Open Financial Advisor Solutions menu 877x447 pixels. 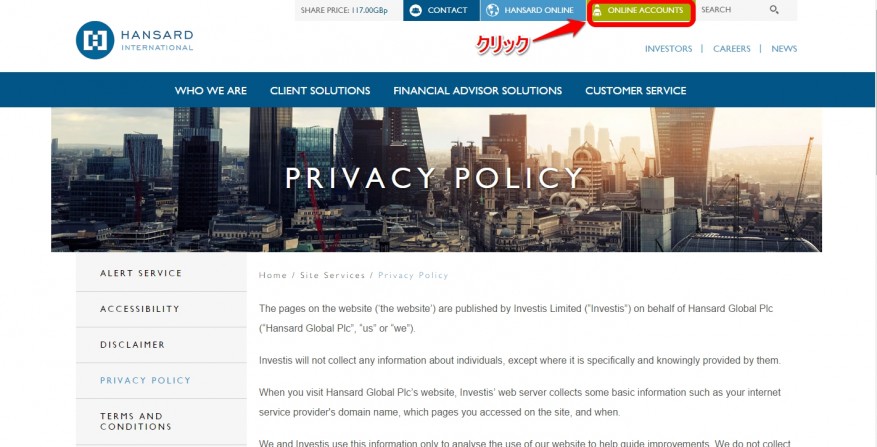478,91
